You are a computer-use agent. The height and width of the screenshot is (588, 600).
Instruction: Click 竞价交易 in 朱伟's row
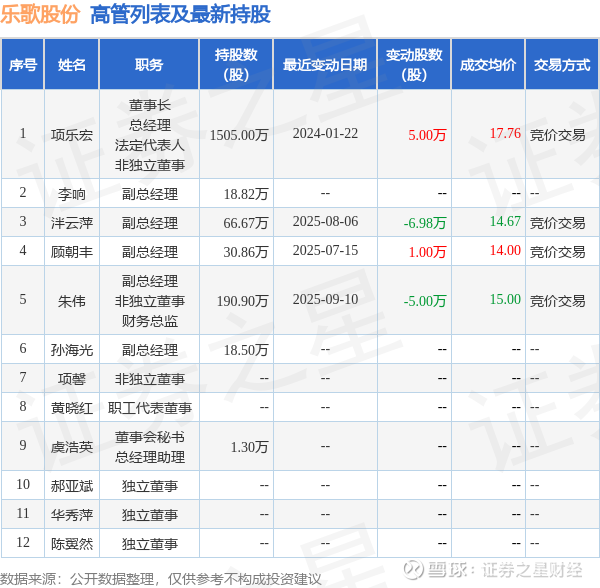click(558, 301)
